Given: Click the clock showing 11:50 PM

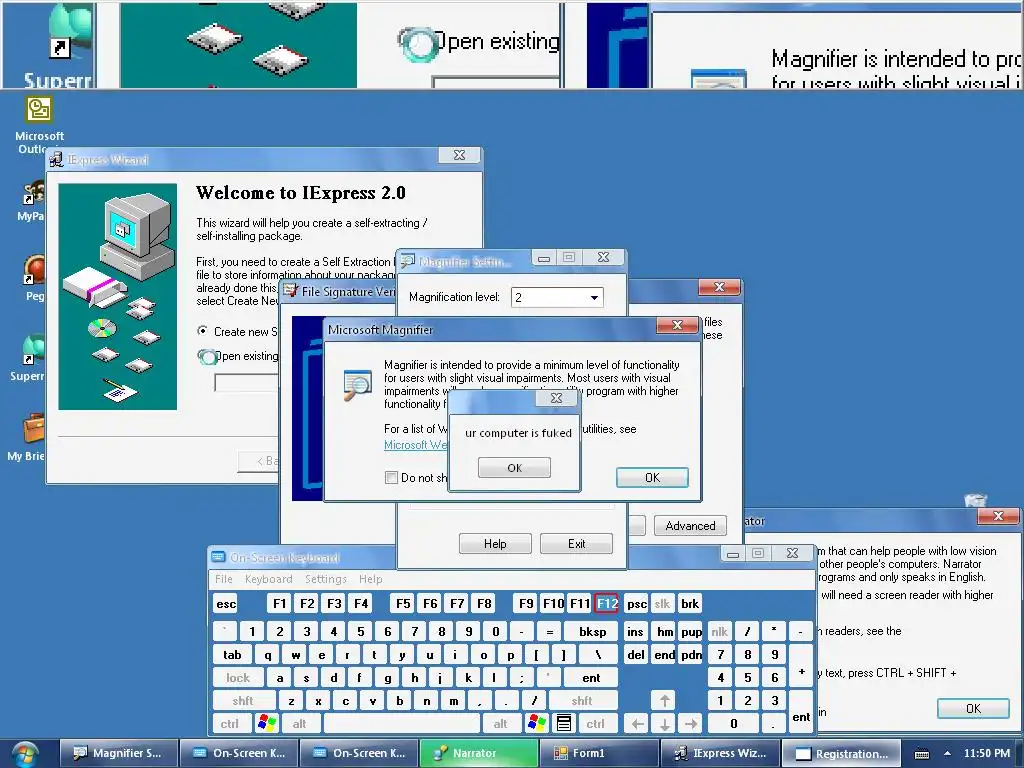Looking at the screenshot, I should click(986, 753).
